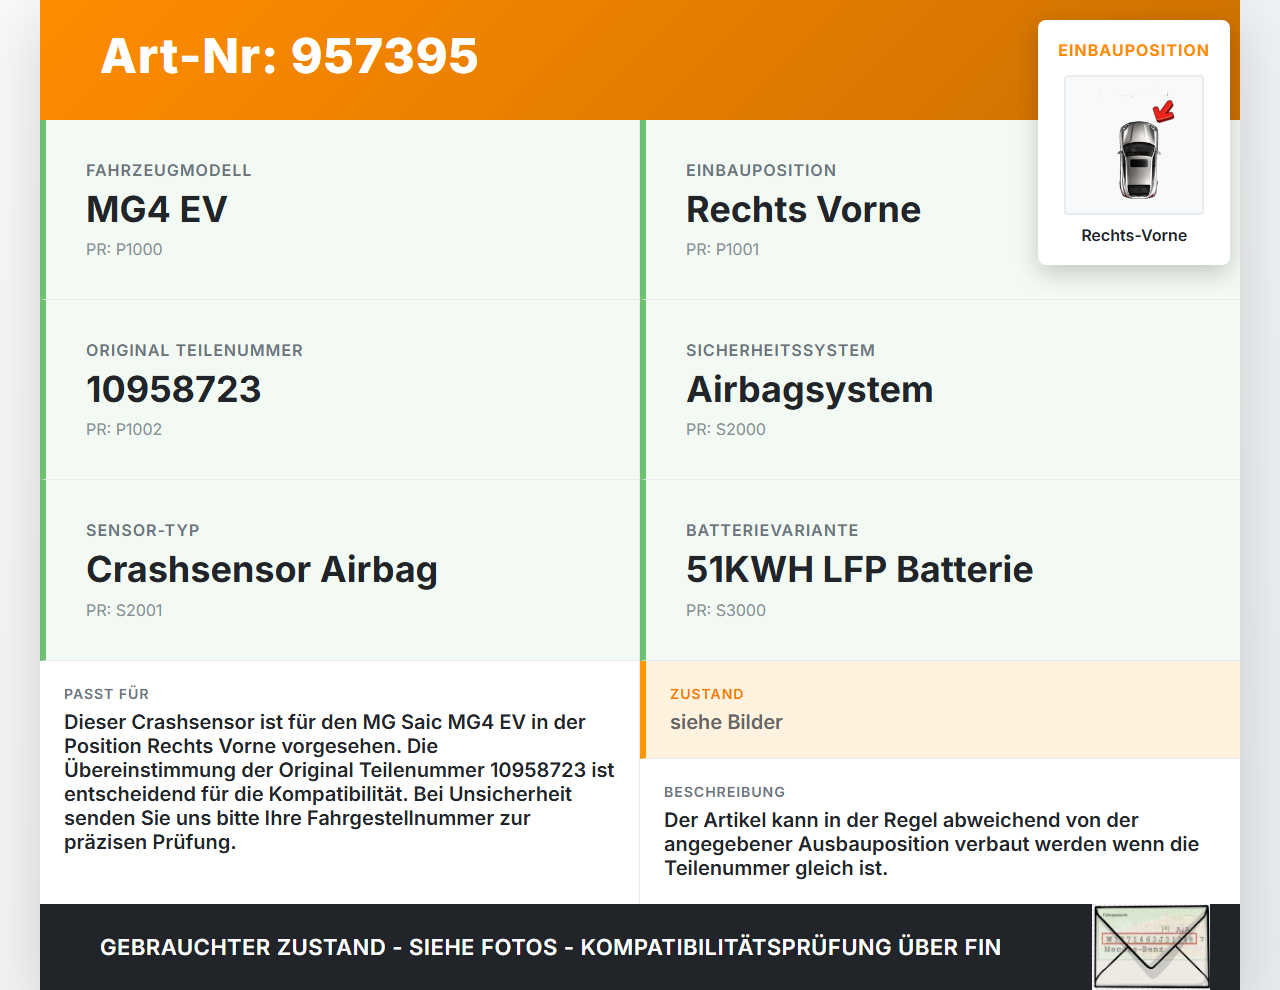Click the car top-view Einbauposition icon
This screenshot has width=1280, height=990.
coord(1133,145)
